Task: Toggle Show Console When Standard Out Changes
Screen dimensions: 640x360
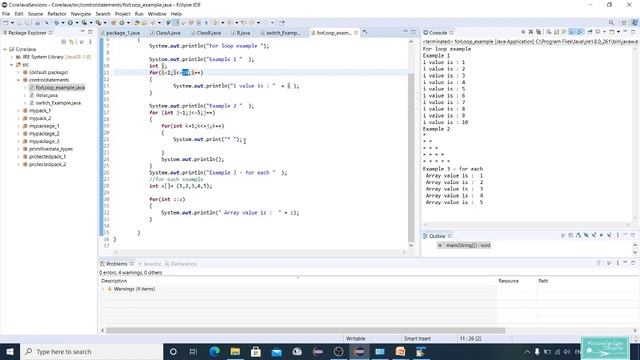Action: [x=572, y=32]
